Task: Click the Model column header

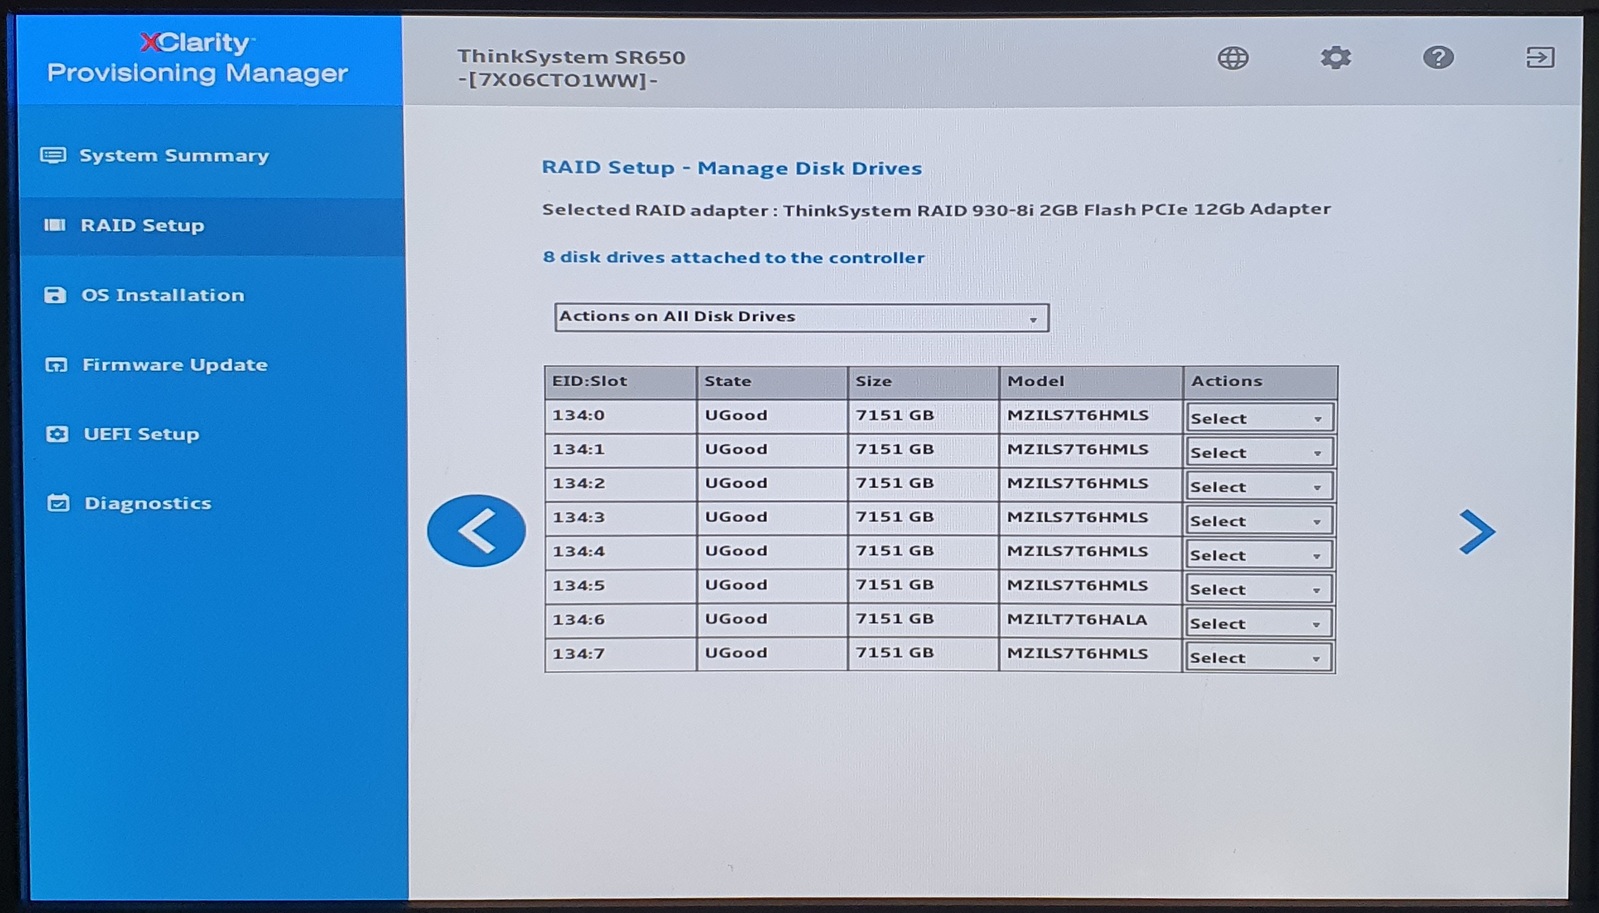Action: coord(1090,381)
